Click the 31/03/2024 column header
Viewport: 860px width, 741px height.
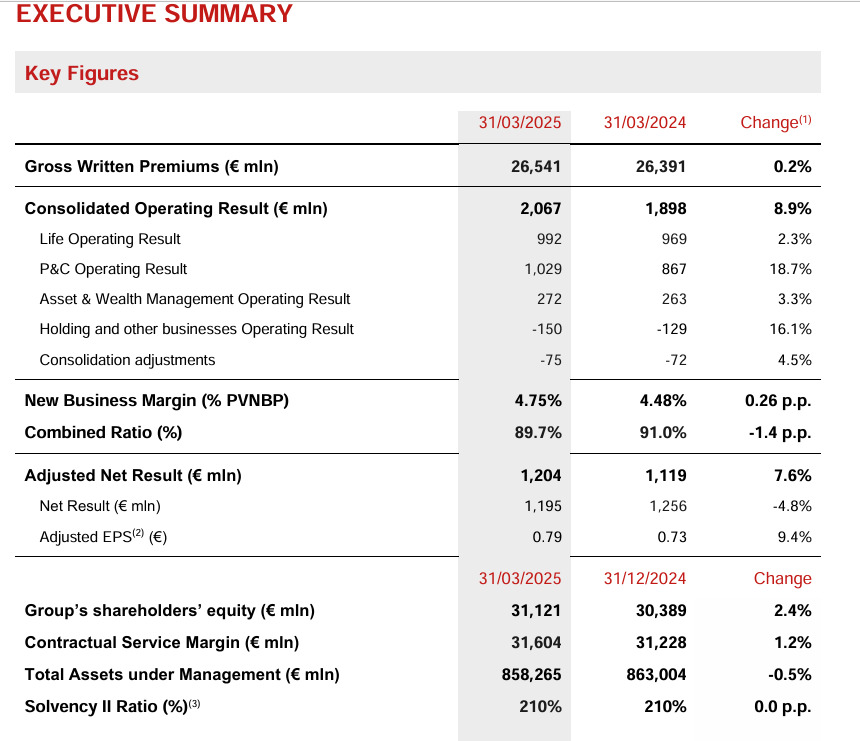(645, 122)
